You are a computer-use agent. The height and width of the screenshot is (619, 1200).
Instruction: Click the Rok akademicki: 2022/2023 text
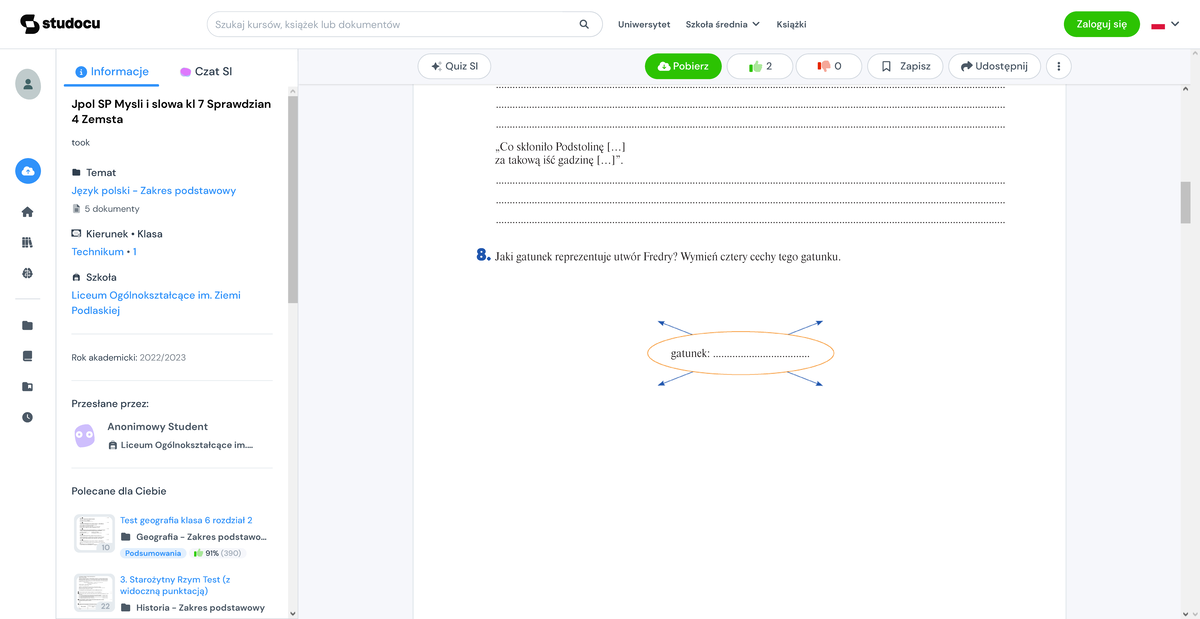[129, 357]
